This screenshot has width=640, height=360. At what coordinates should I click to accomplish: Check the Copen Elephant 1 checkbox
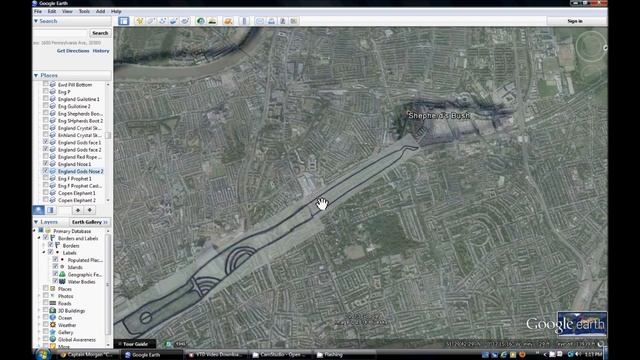point(46,193)
